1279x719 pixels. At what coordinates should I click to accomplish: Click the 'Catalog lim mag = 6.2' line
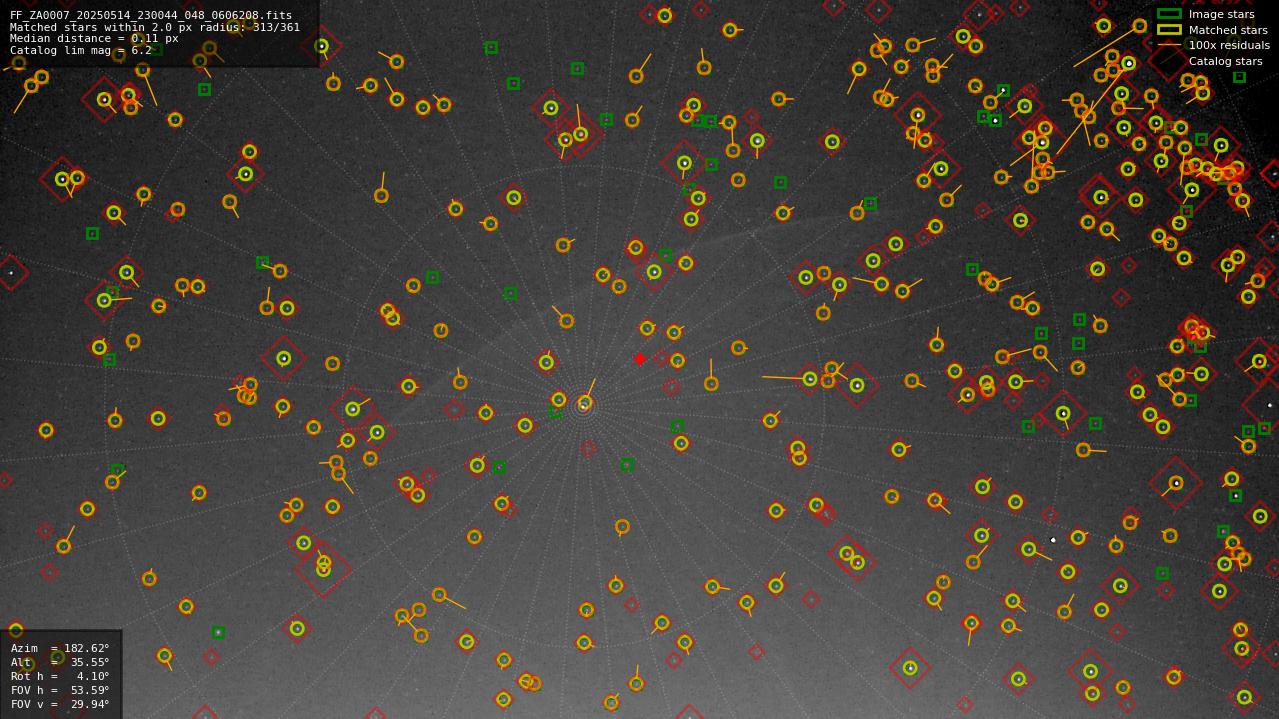(x=81, y=50)
